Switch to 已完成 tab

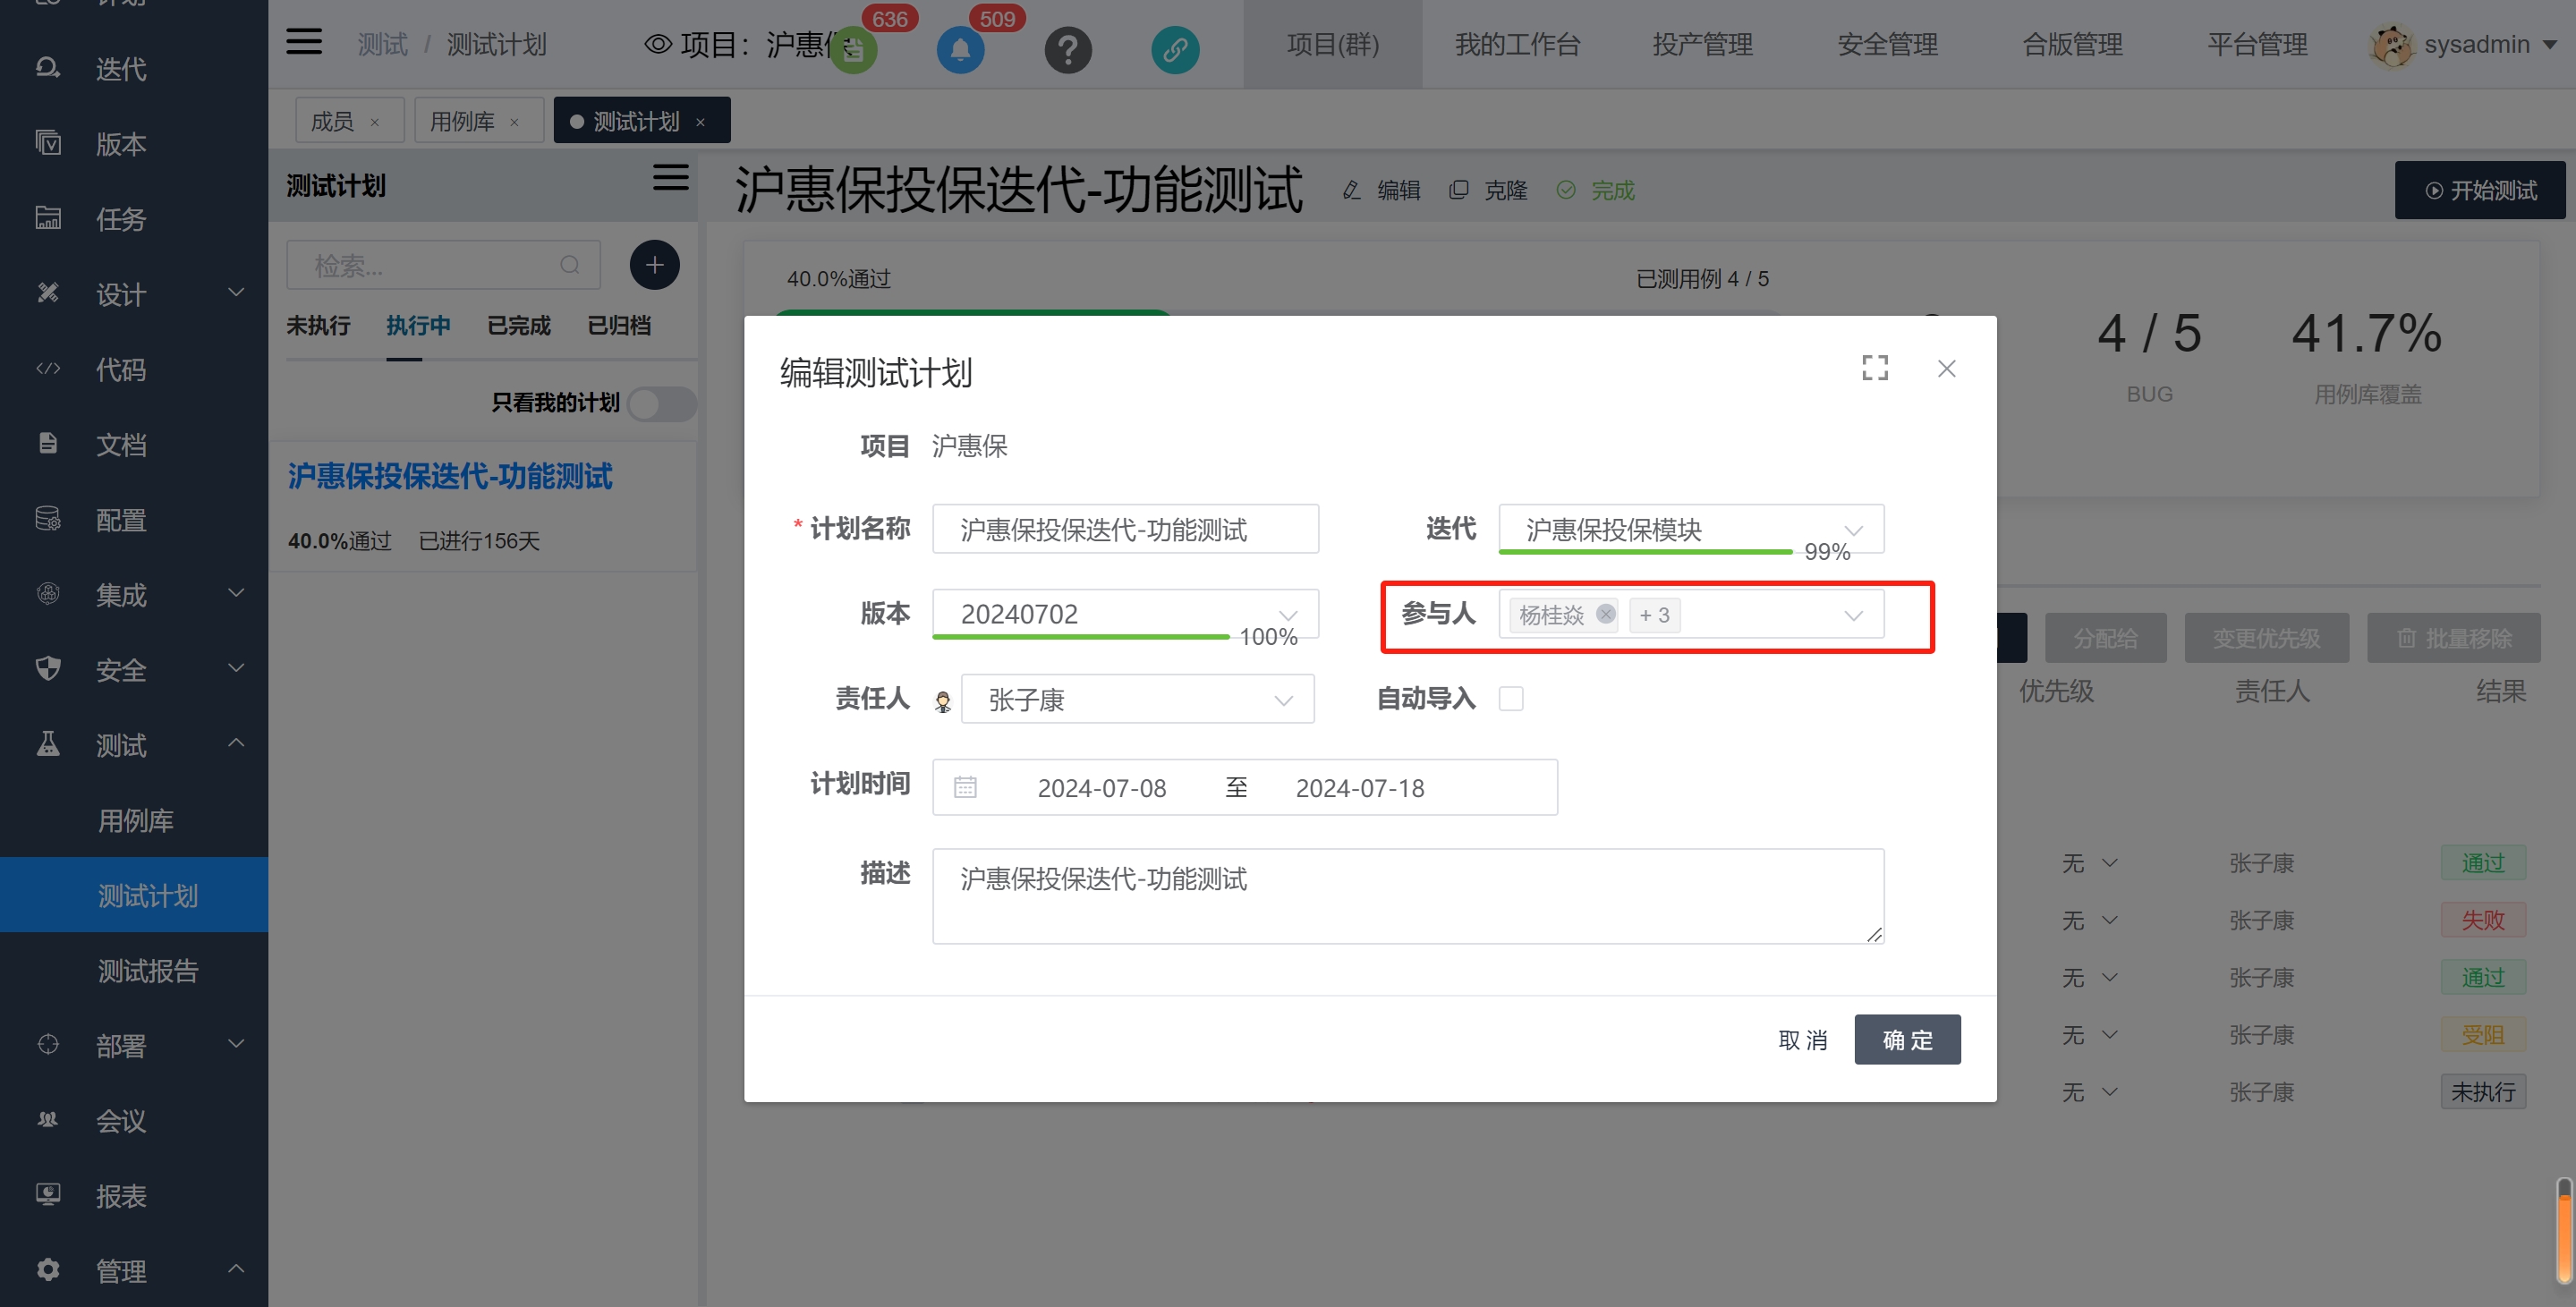tap(518, 326)
